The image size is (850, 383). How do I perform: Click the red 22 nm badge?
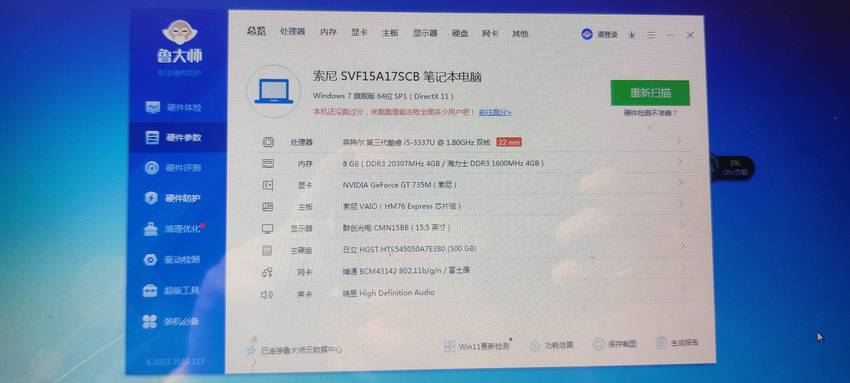pyautogui.click(x=509, y=142)
